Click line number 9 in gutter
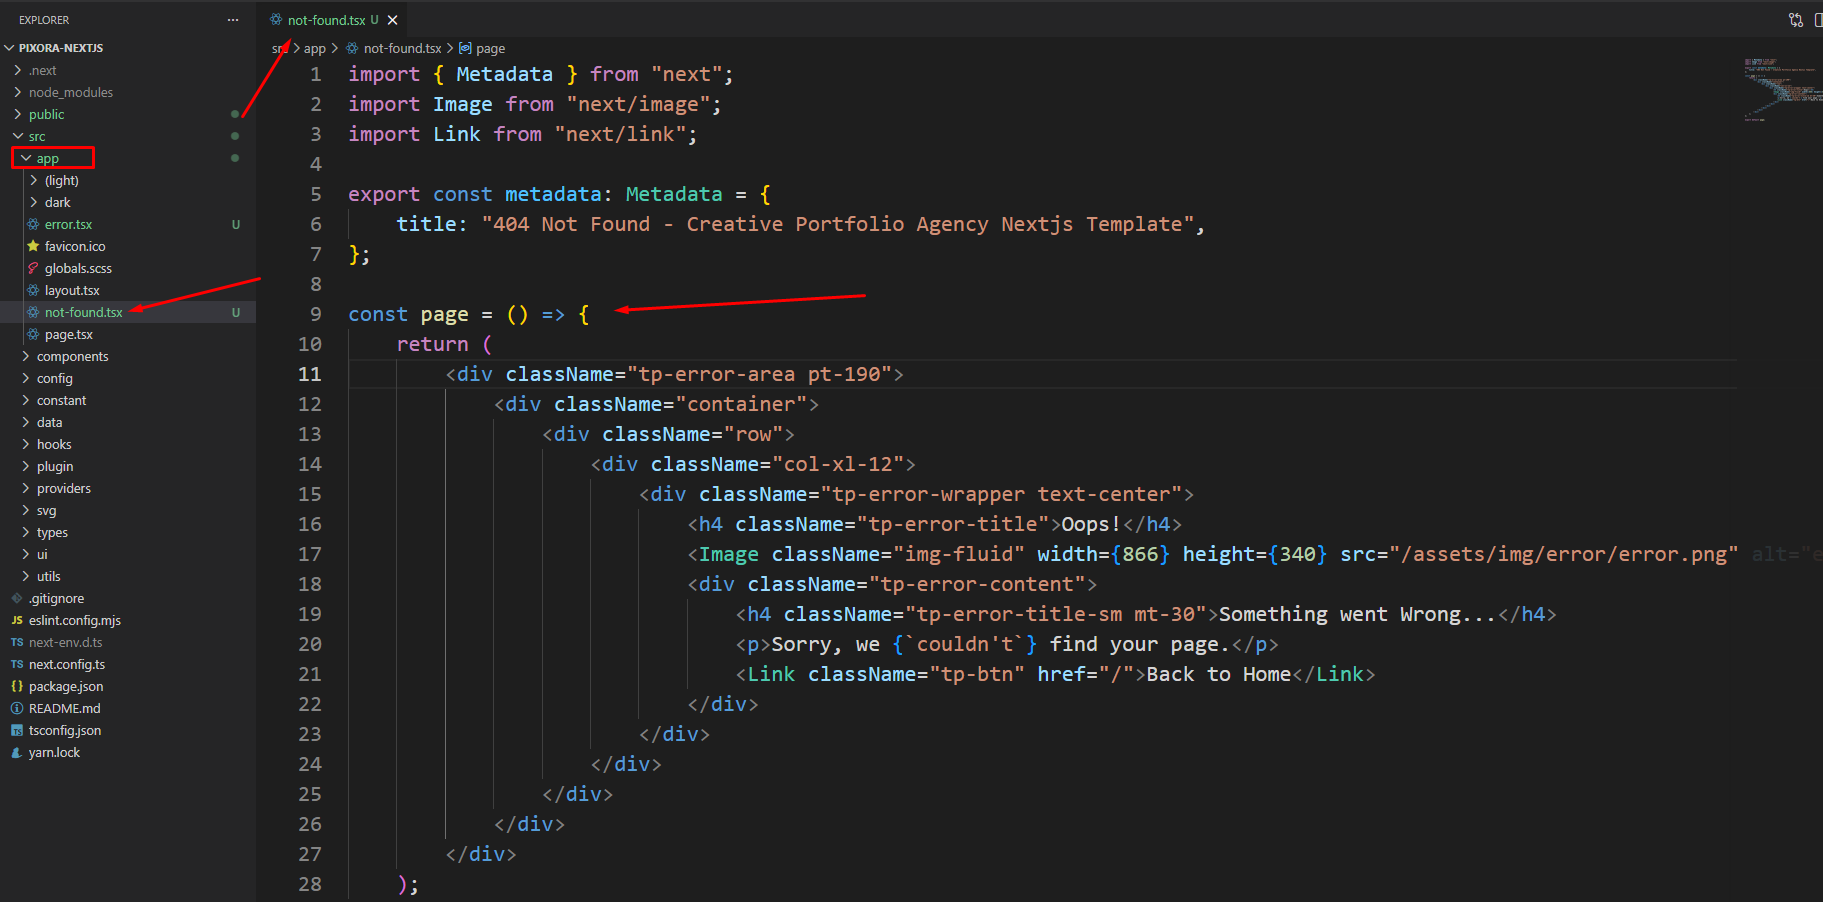Viewport: 1823px width, 902px height. 316,314
